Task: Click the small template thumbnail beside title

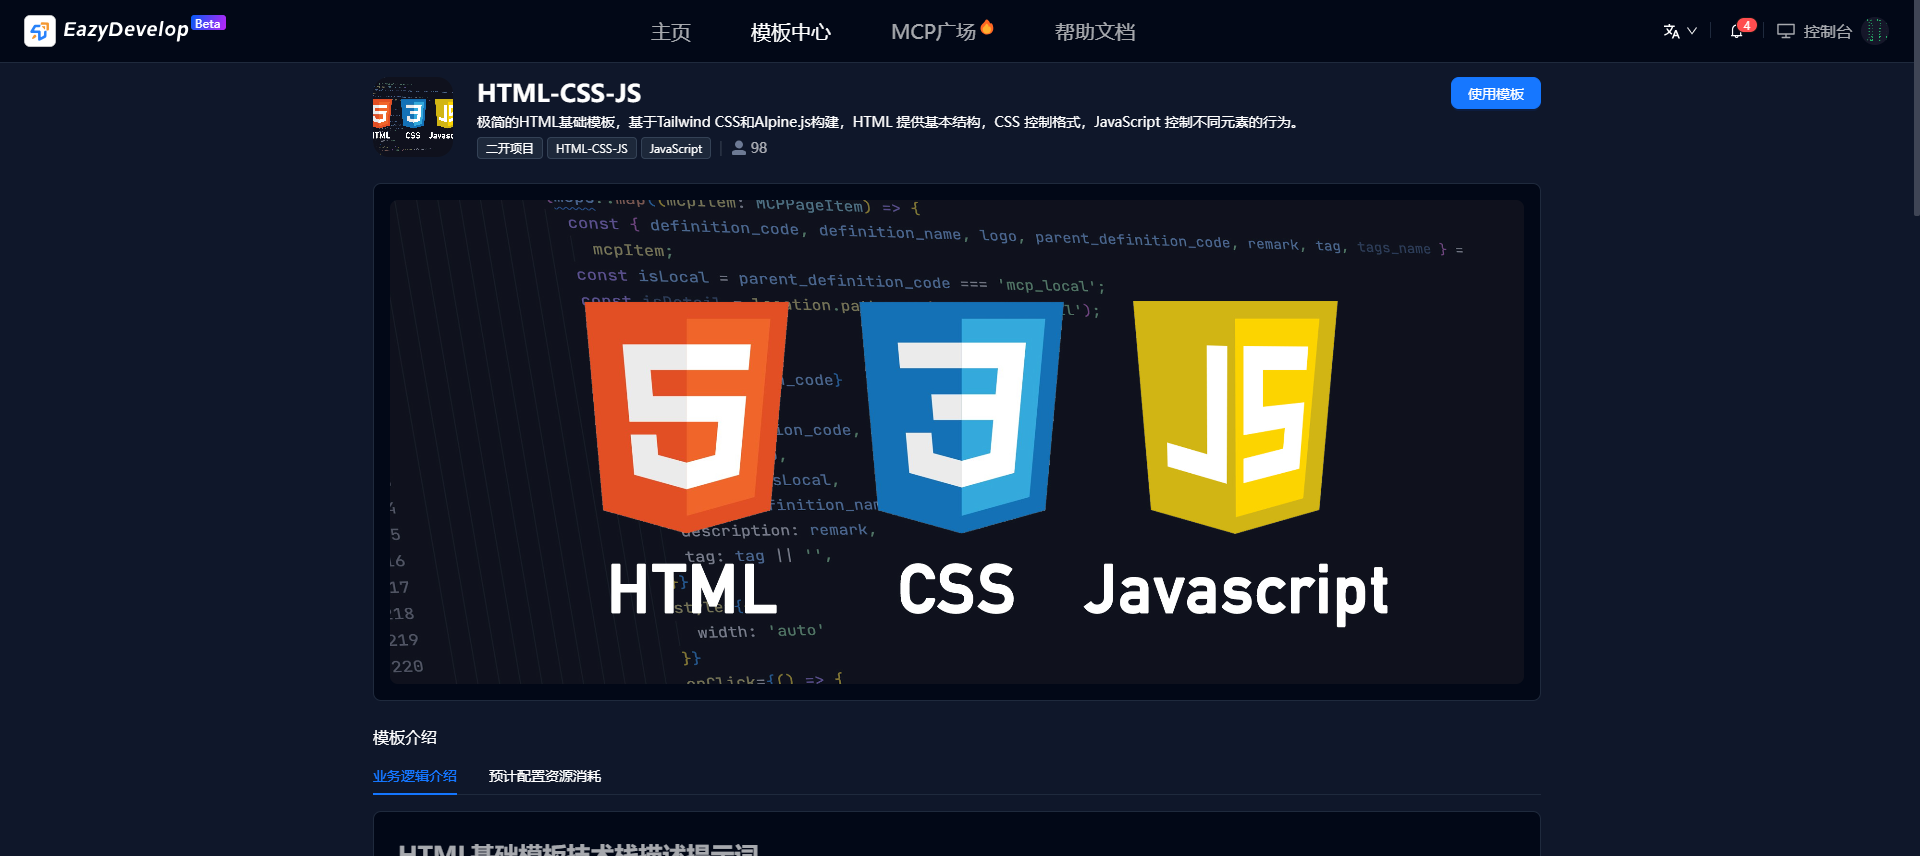Action: pyautogui.click(x=413, y=117)
